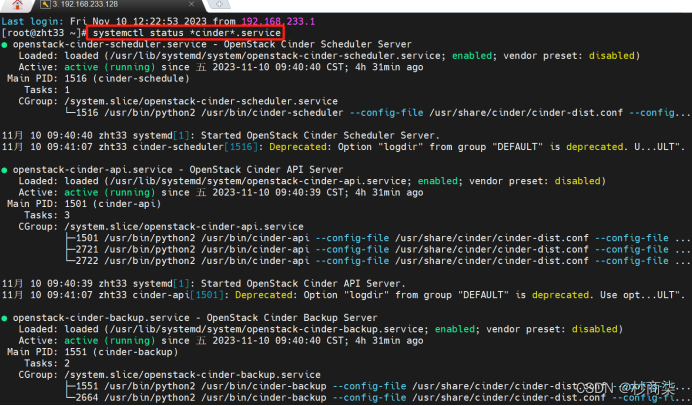Click 'enabled' in the cinder-api Loaded line
This screenshot has height=406, width=692.
tap(438, 181)
